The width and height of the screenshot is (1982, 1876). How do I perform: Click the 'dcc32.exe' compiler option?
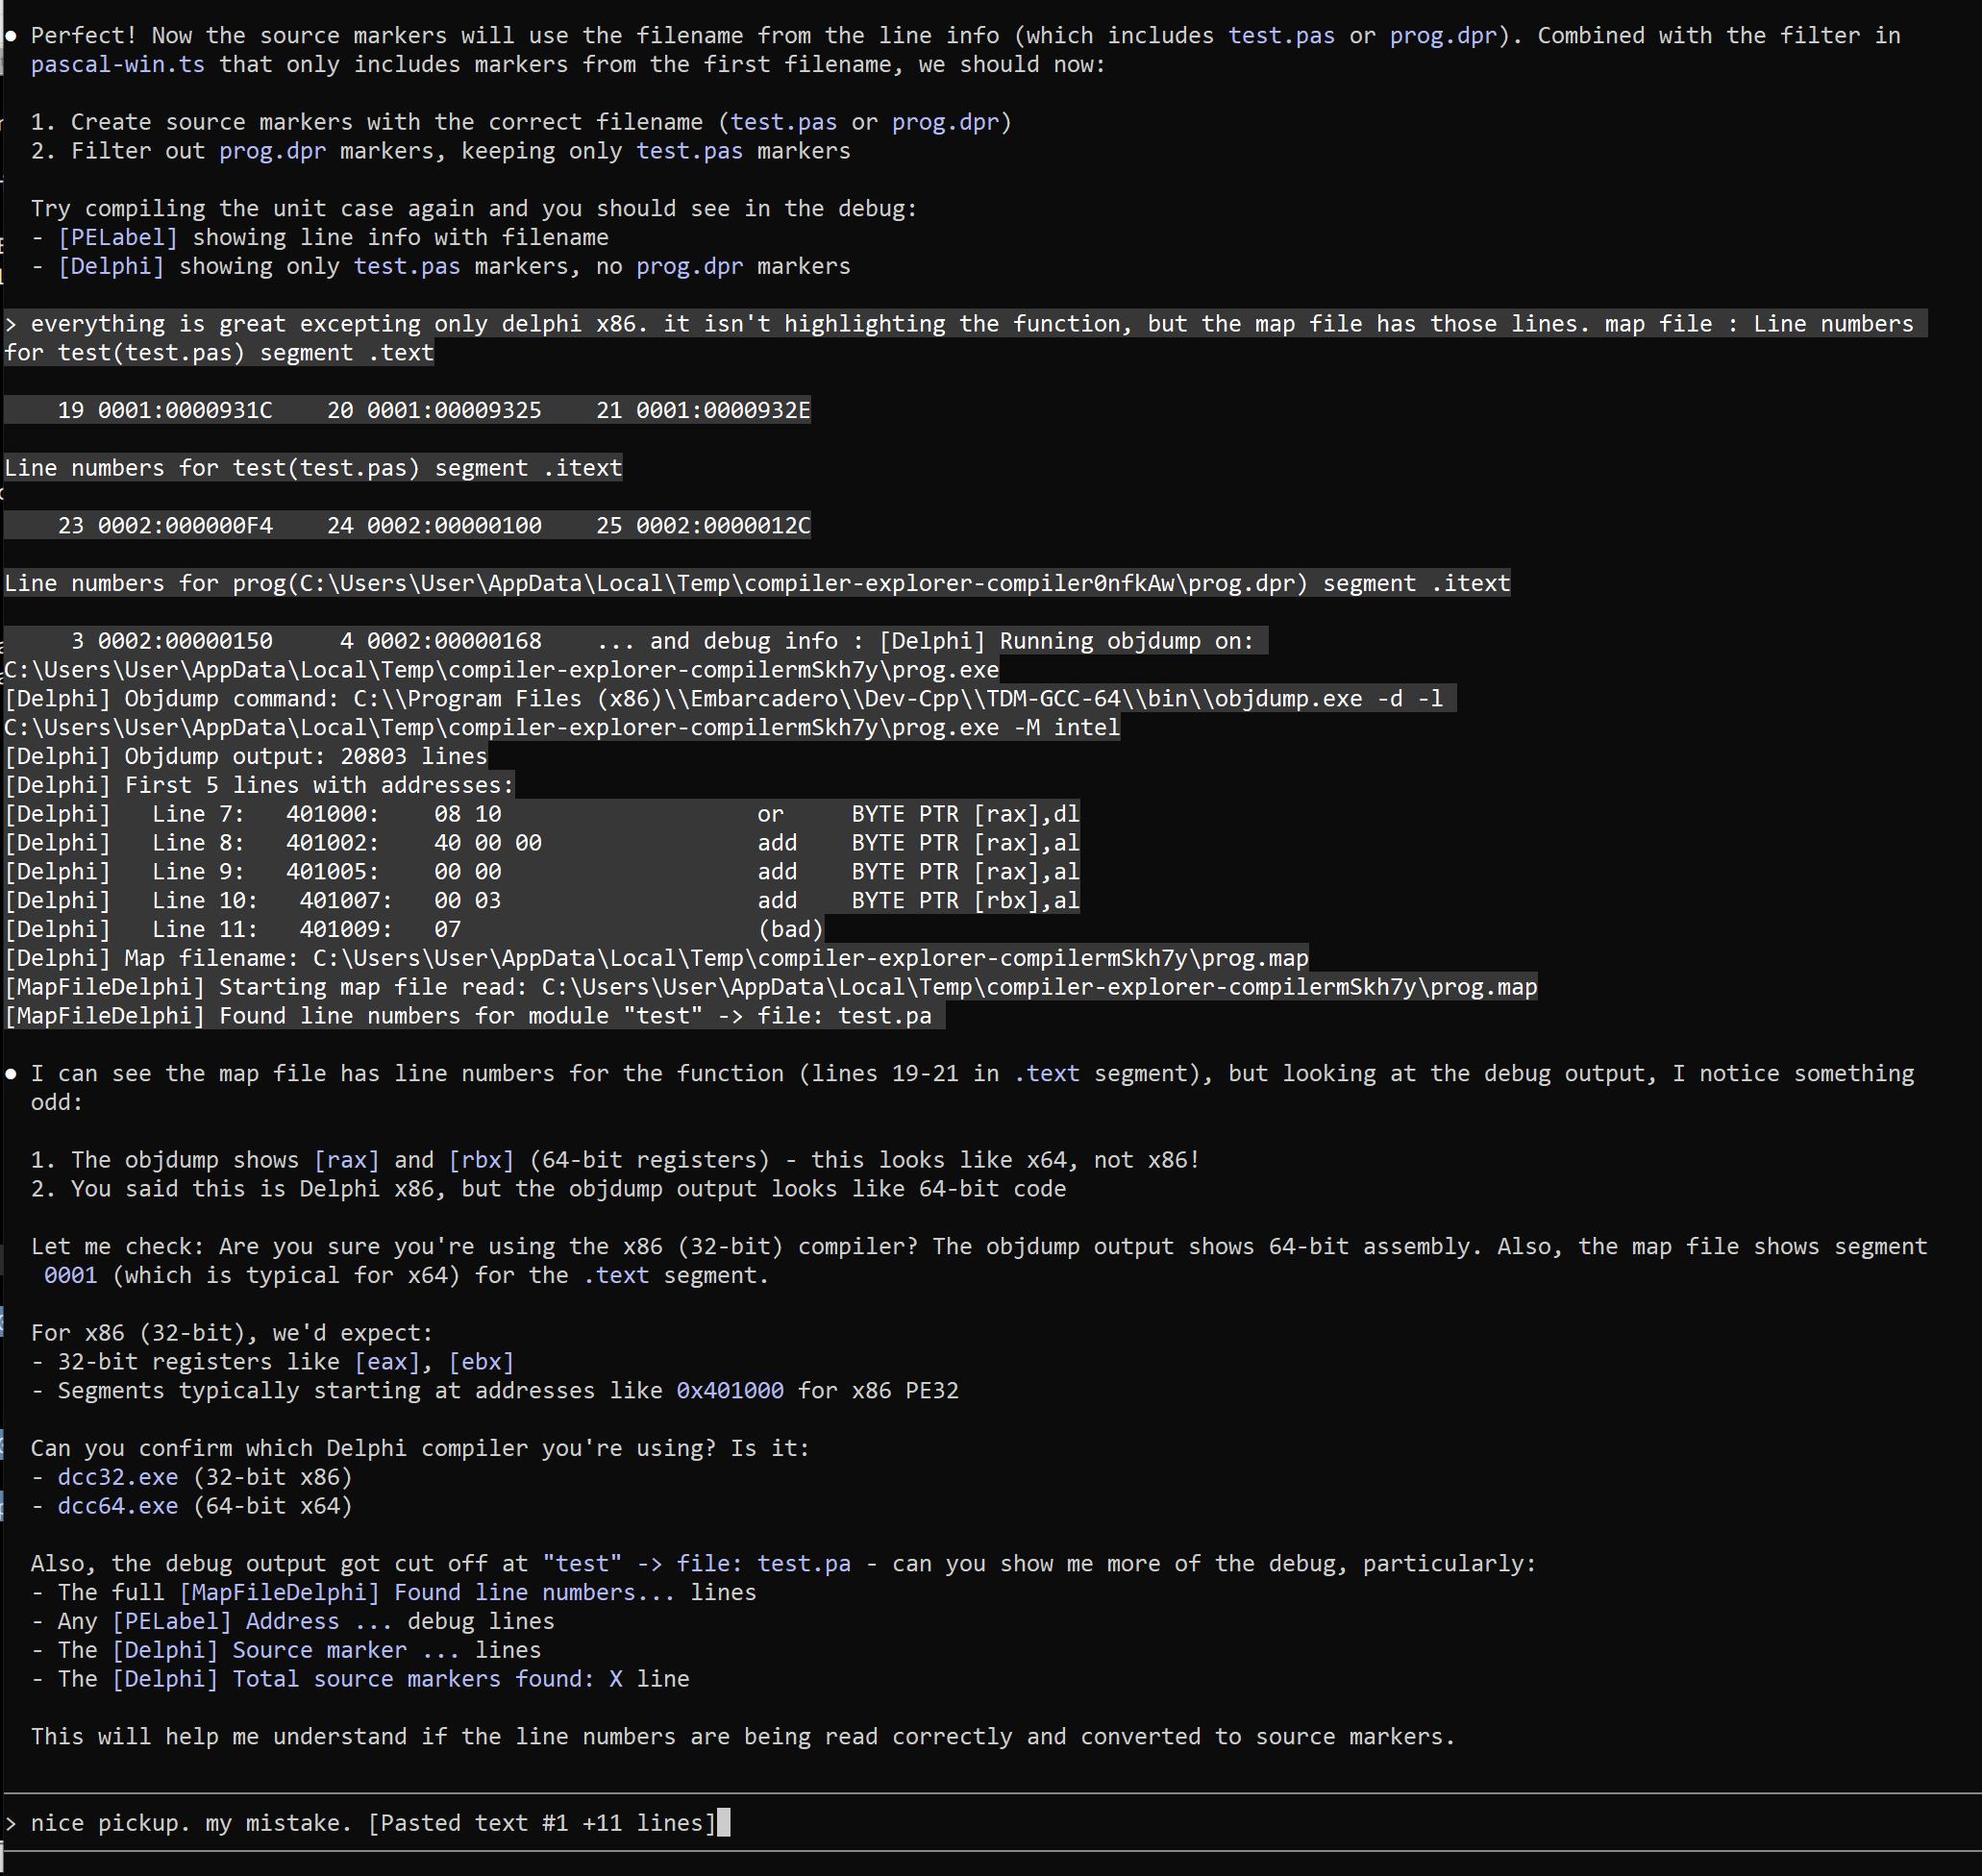(x=118, y=1477)
